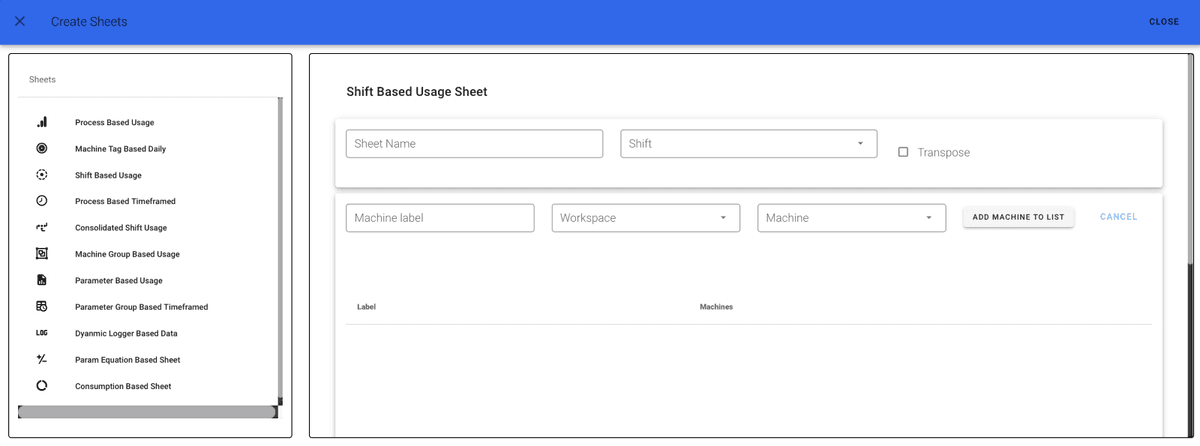Click the Consolidated Shift Usage icon

[42, 227]
